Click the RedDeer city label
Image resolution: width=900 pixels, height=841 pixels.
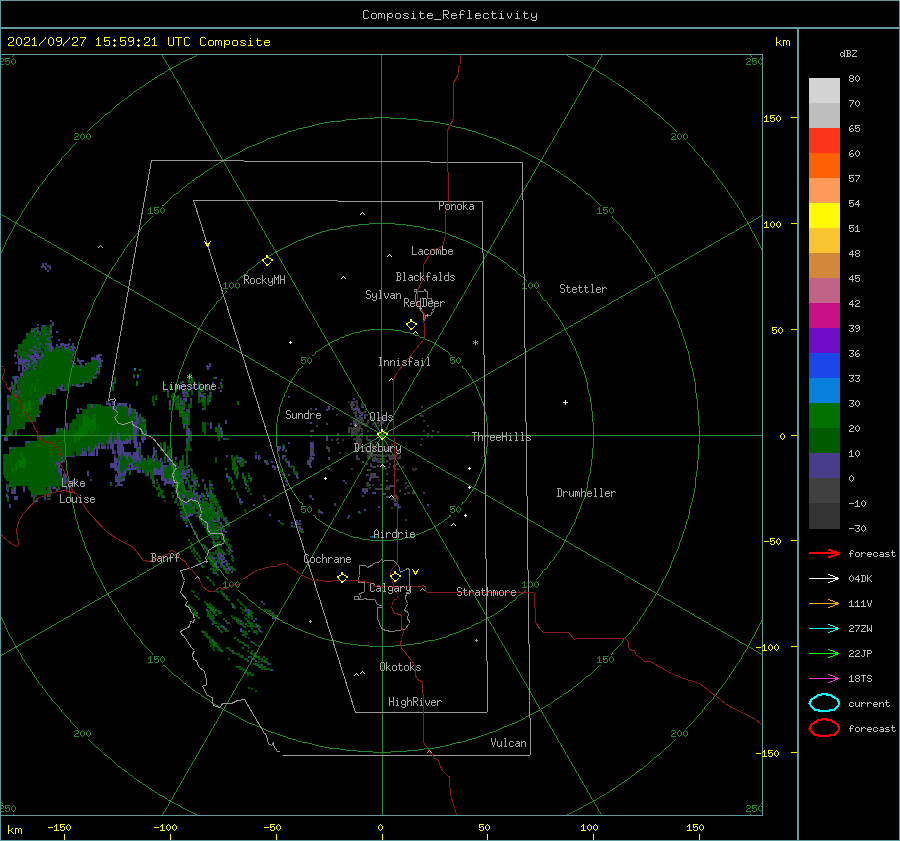pyautogui.click(x=424, y=303)
